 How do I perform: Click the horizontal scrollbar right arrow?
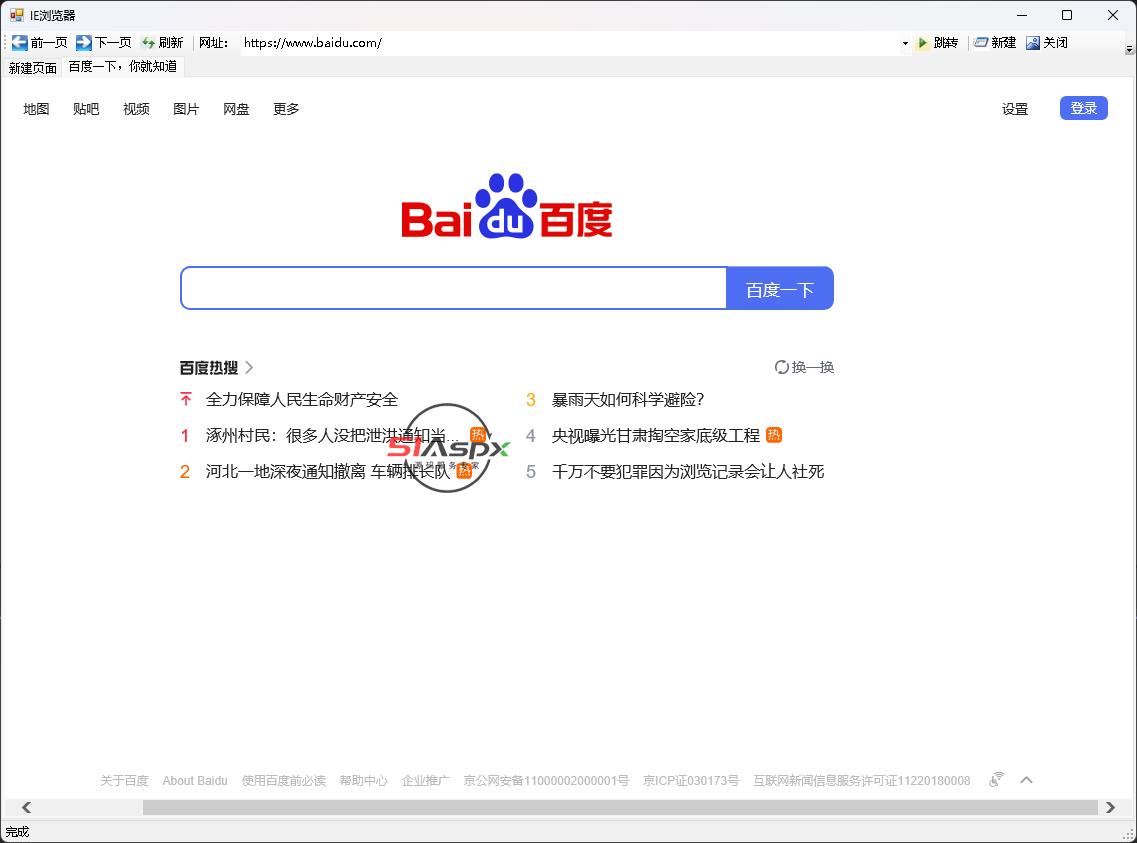[1110, 807]
